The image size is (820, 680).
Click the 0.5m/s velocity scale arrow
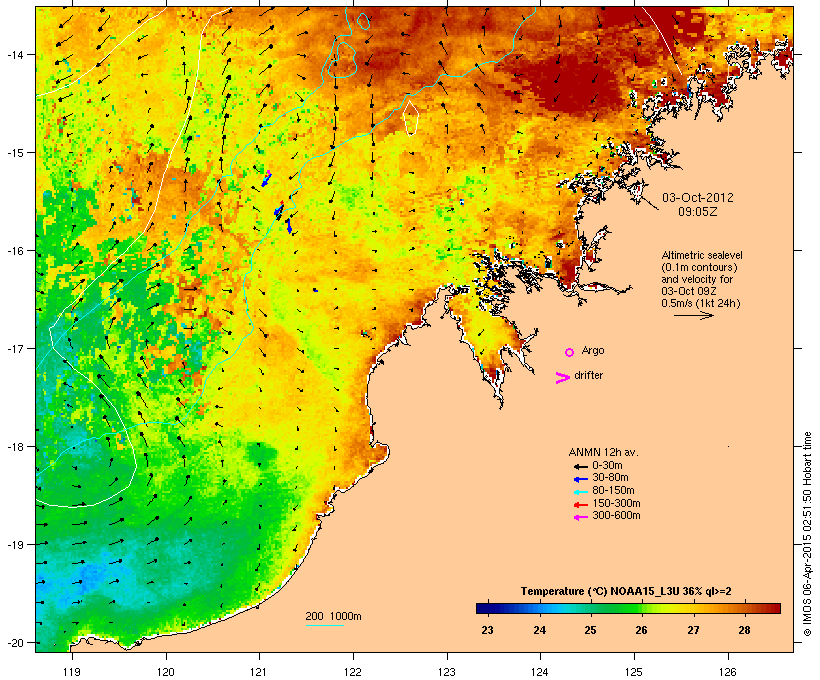click(x=693, y=315)
